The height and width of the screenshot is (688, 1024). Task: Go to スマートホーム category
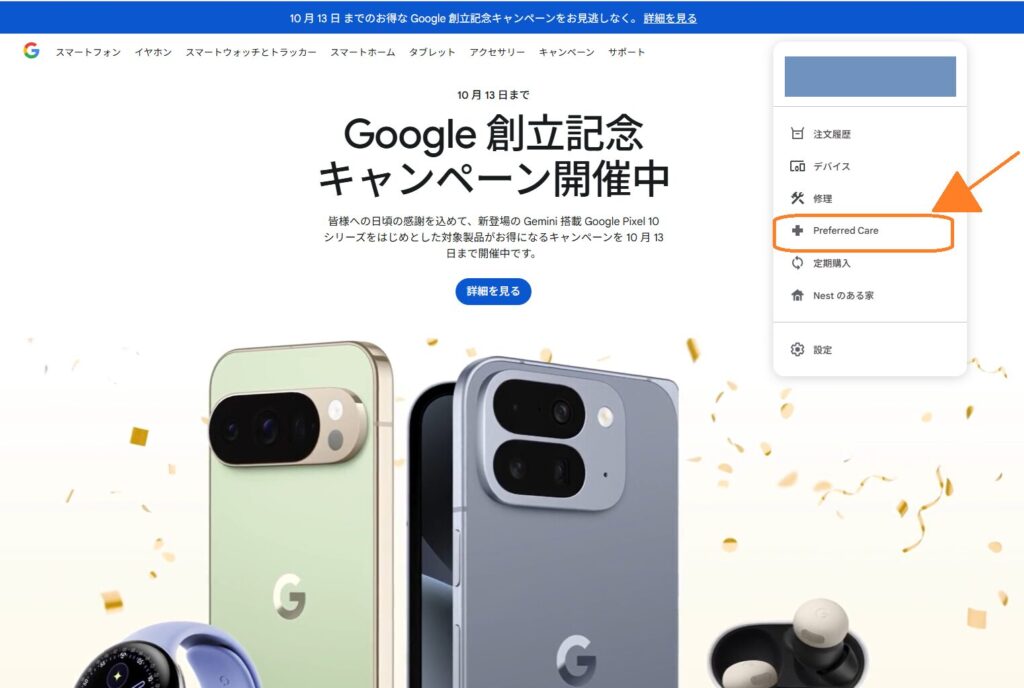click(362, 52)
